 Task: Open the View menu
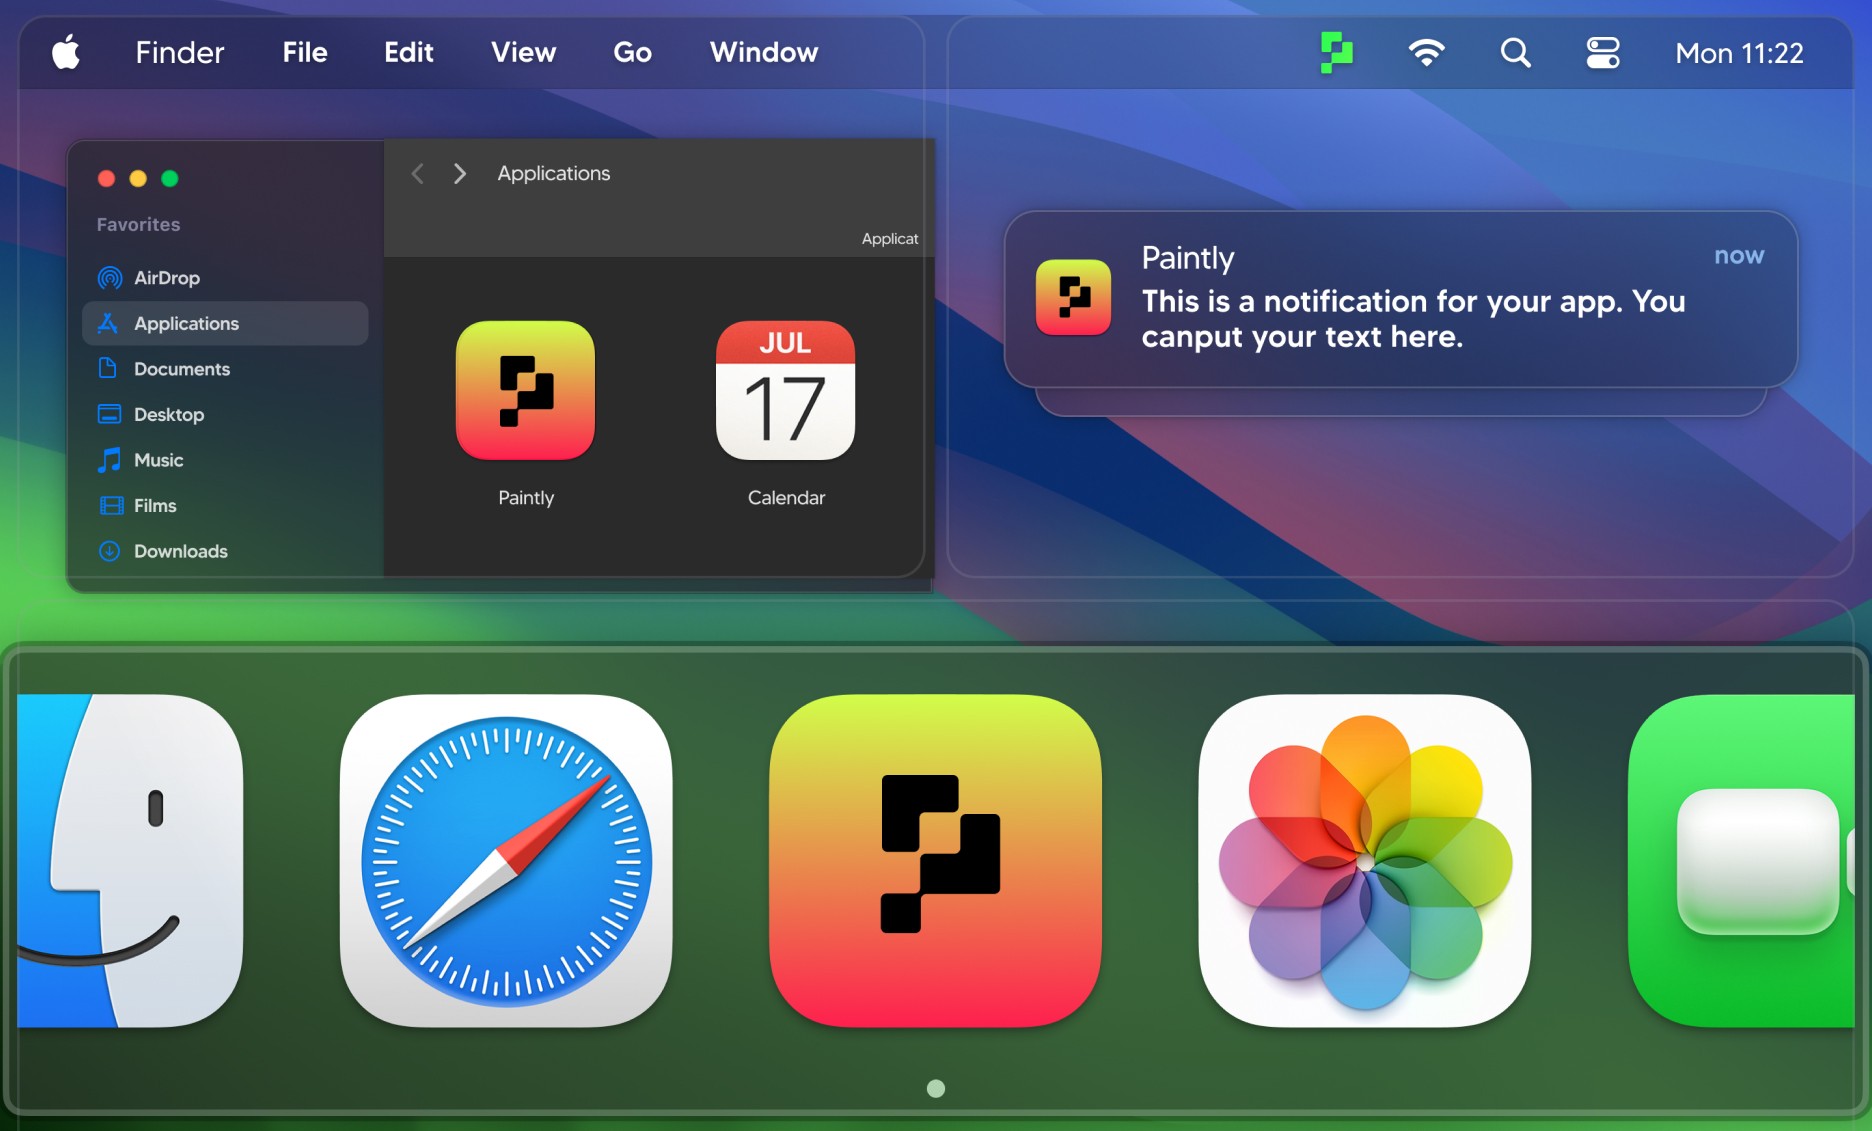pos(524,52)
